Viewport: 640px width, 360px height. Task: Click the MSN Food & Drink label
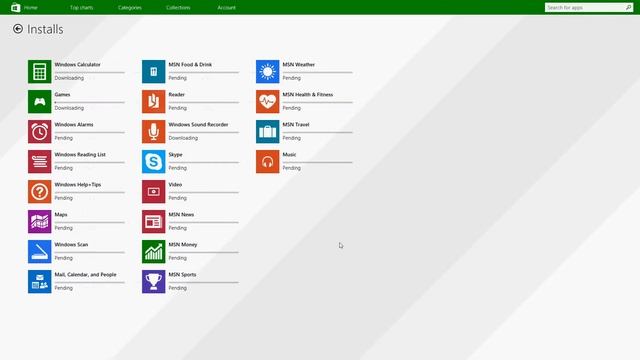(x=190, y=64)
